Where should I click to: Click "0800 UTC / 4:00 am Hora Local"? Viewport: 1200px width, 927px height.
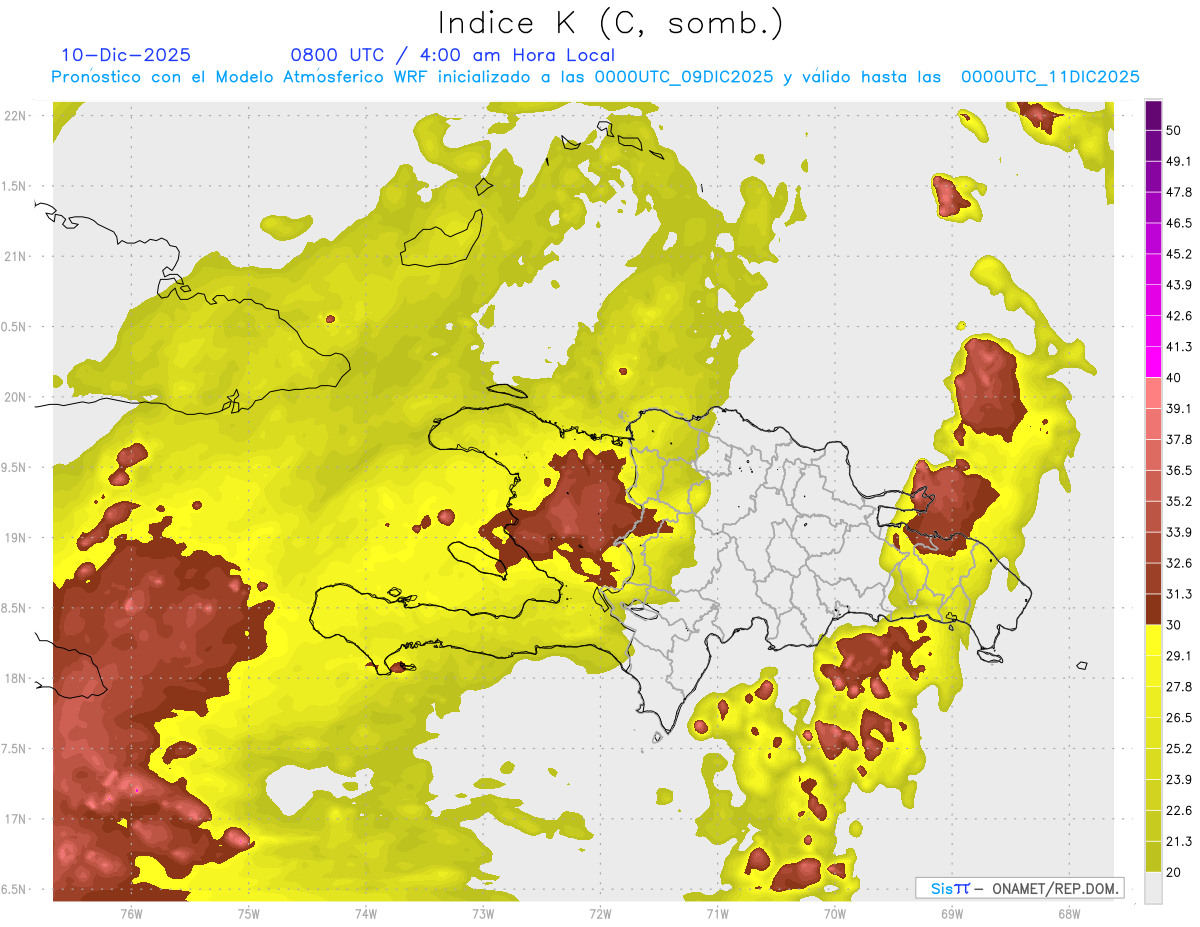pos(453,55)
